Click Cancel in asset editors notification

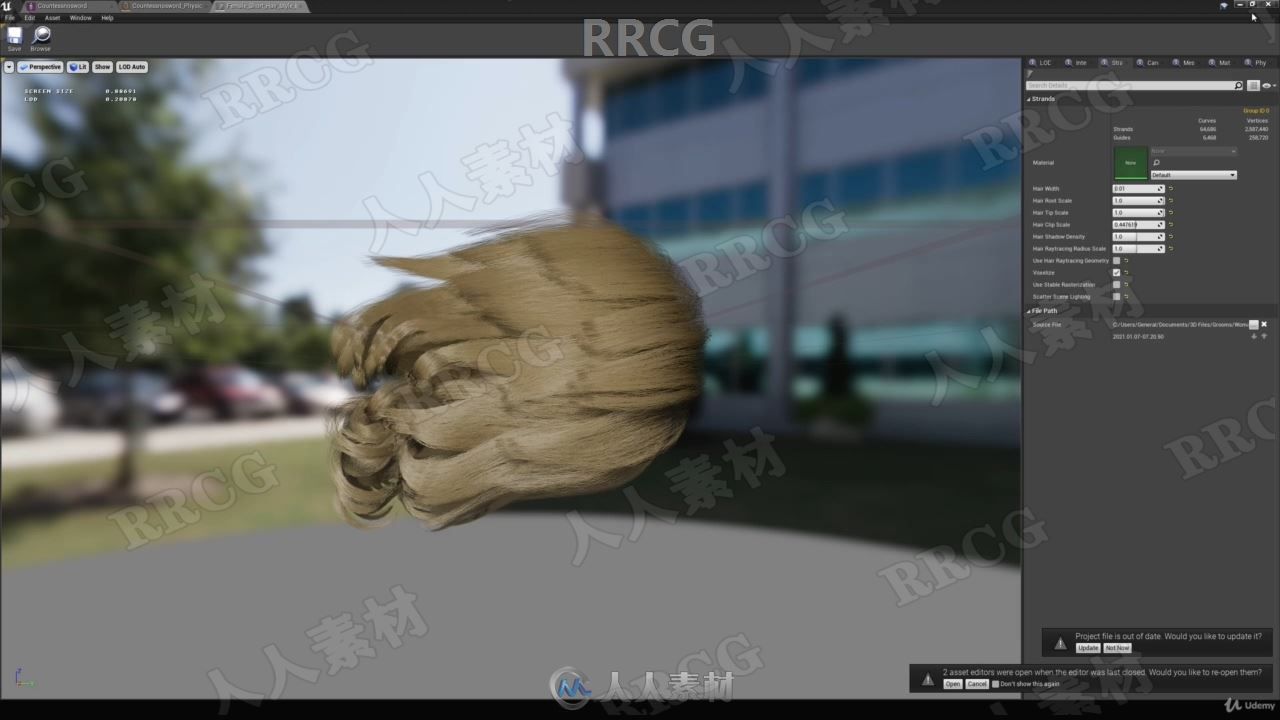[977, 684]
